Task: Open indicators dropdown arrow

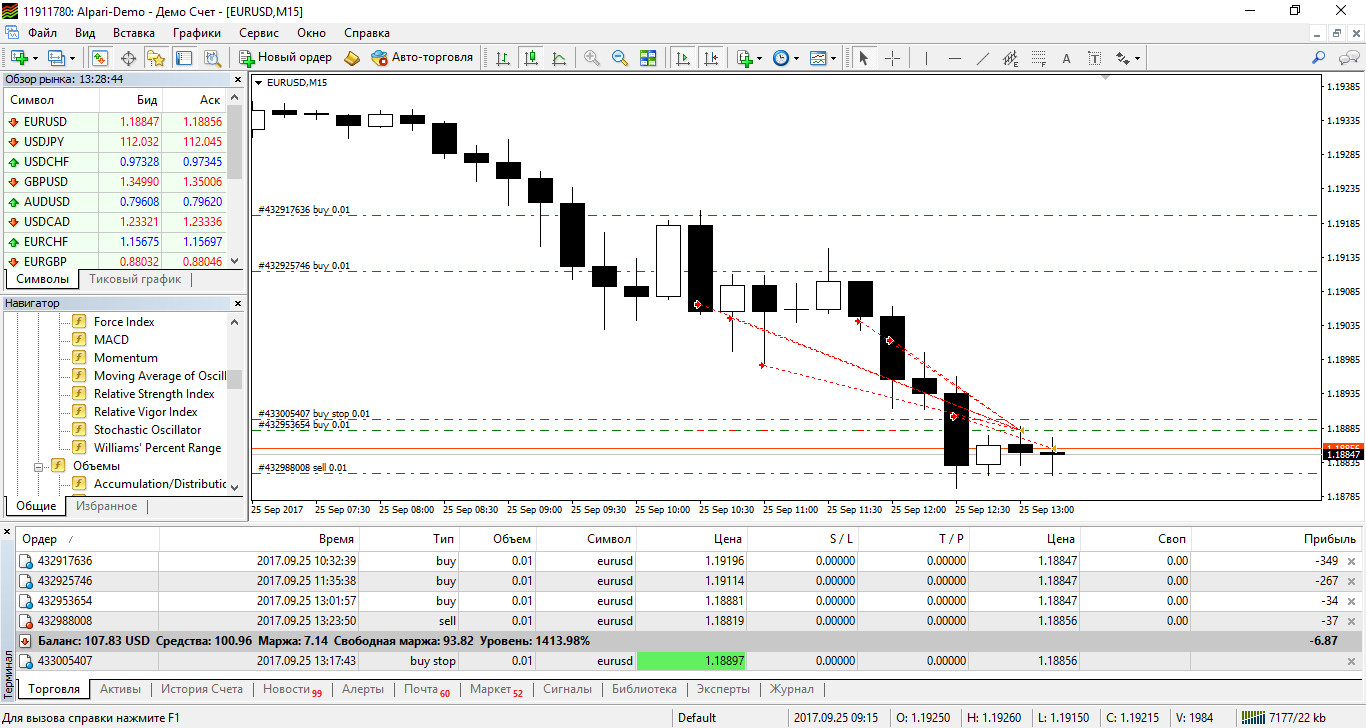Action: 760,58
